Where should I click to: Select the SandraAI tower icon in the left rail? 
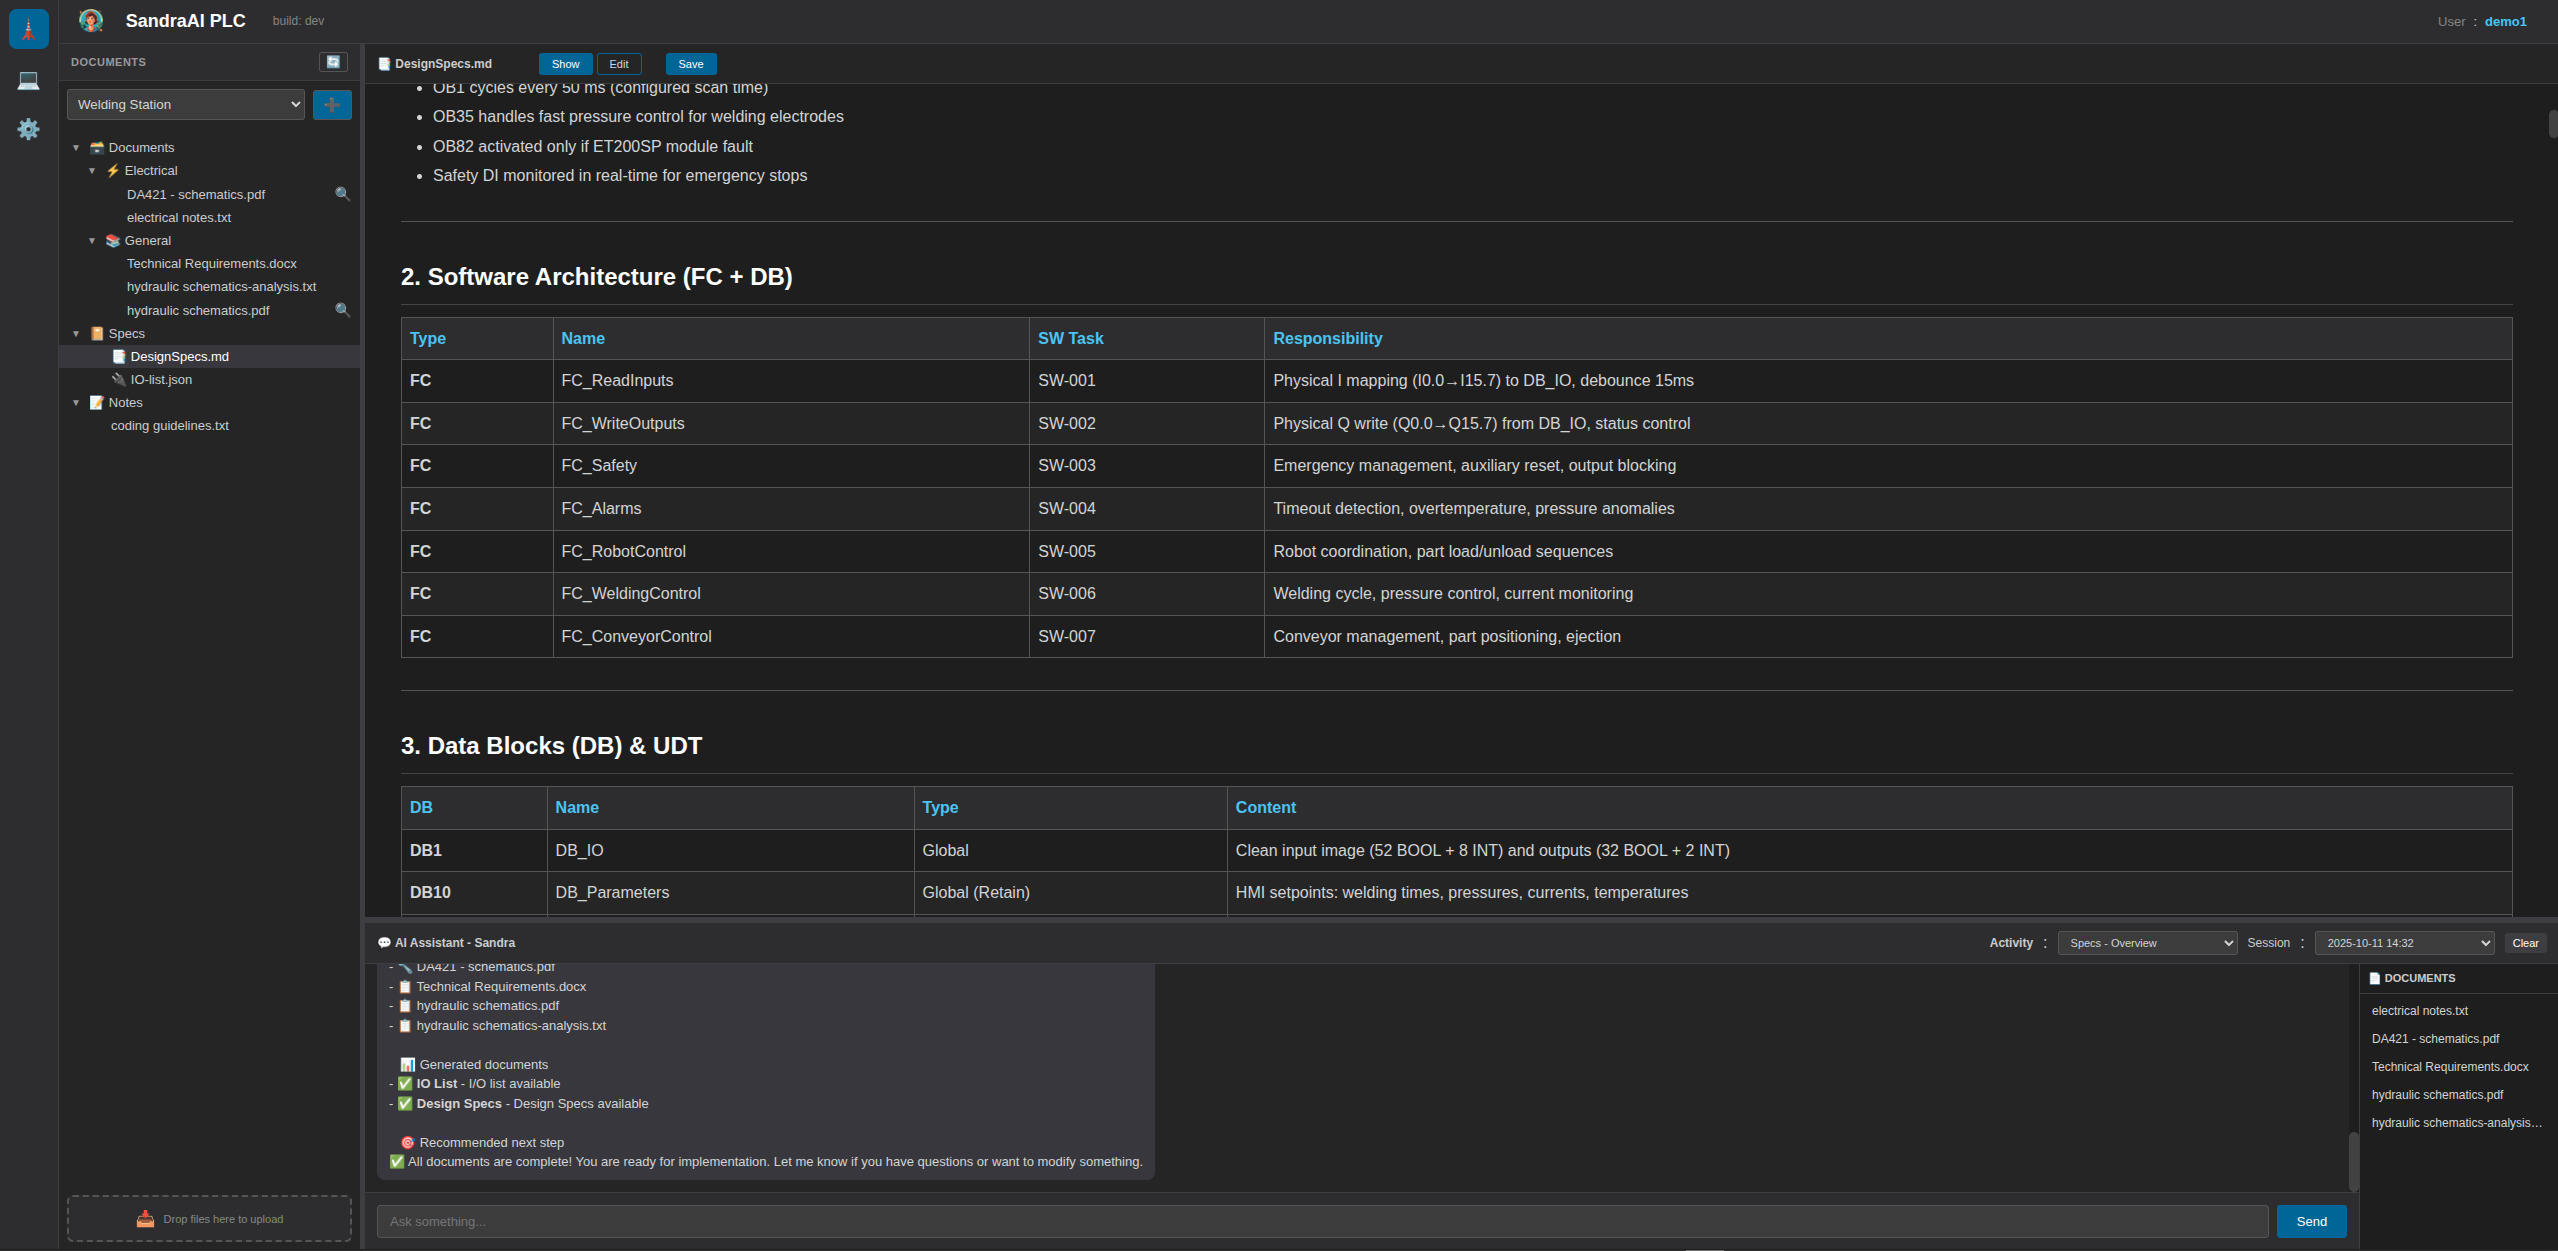click(28, 28)
